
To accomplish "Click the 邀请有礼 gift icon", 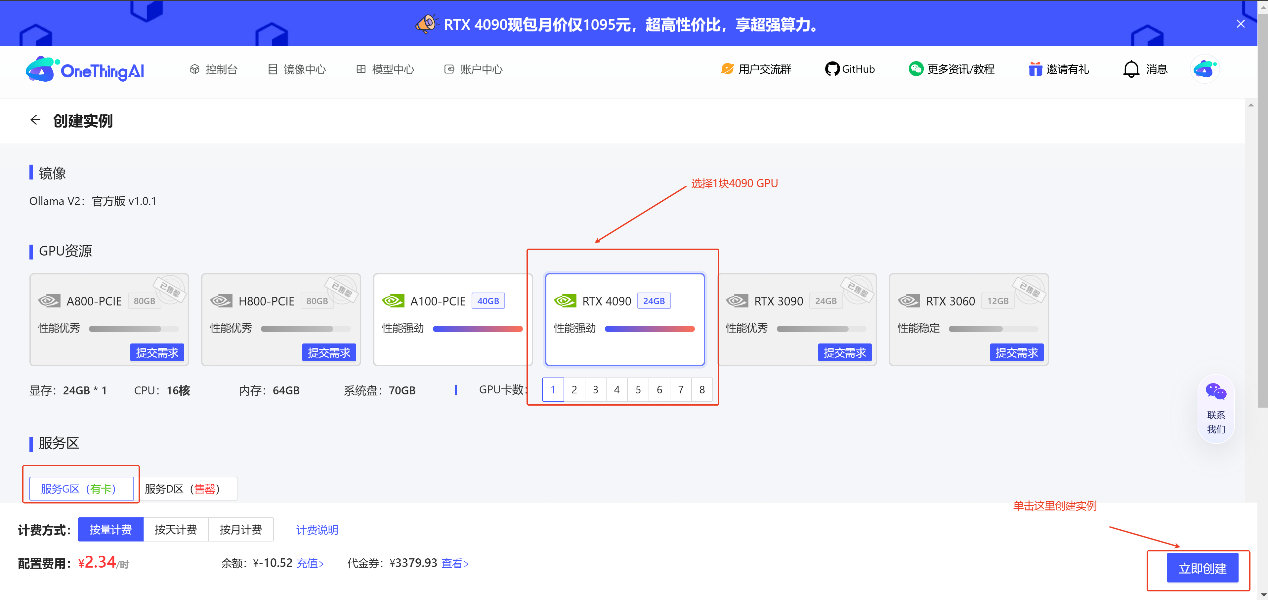I will click(x=1035, y=69).
